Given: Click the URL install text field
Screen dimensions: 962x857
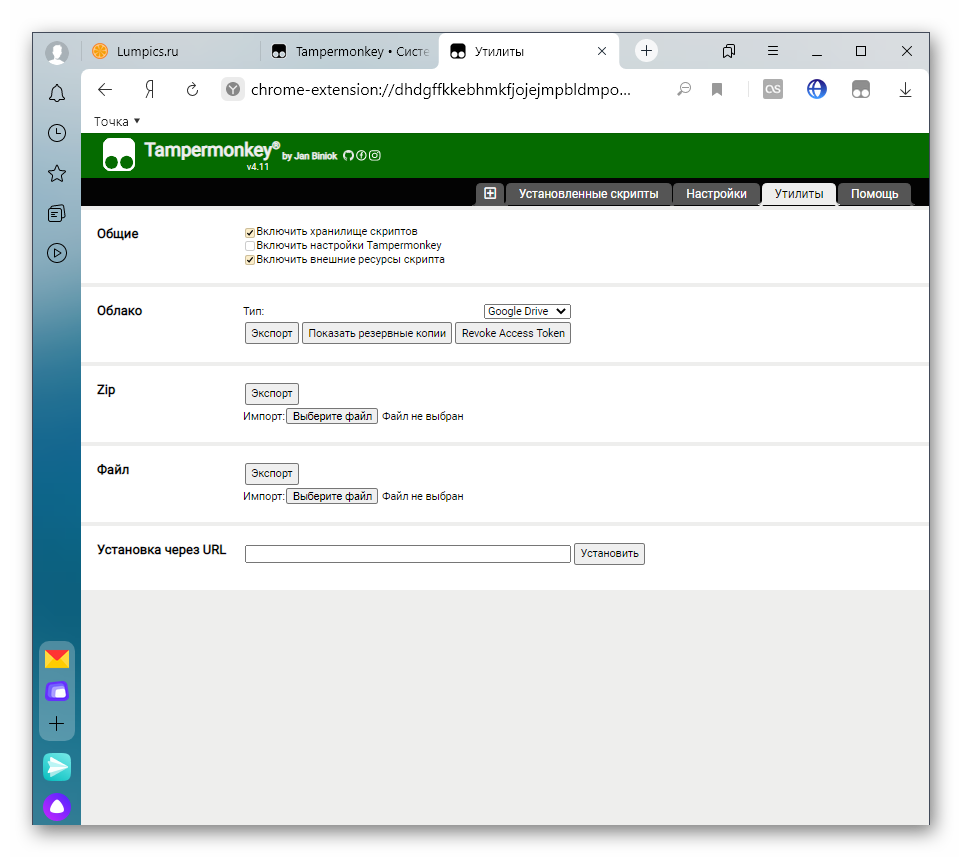Looking at the screenshot, I should (x=407, y=554).
